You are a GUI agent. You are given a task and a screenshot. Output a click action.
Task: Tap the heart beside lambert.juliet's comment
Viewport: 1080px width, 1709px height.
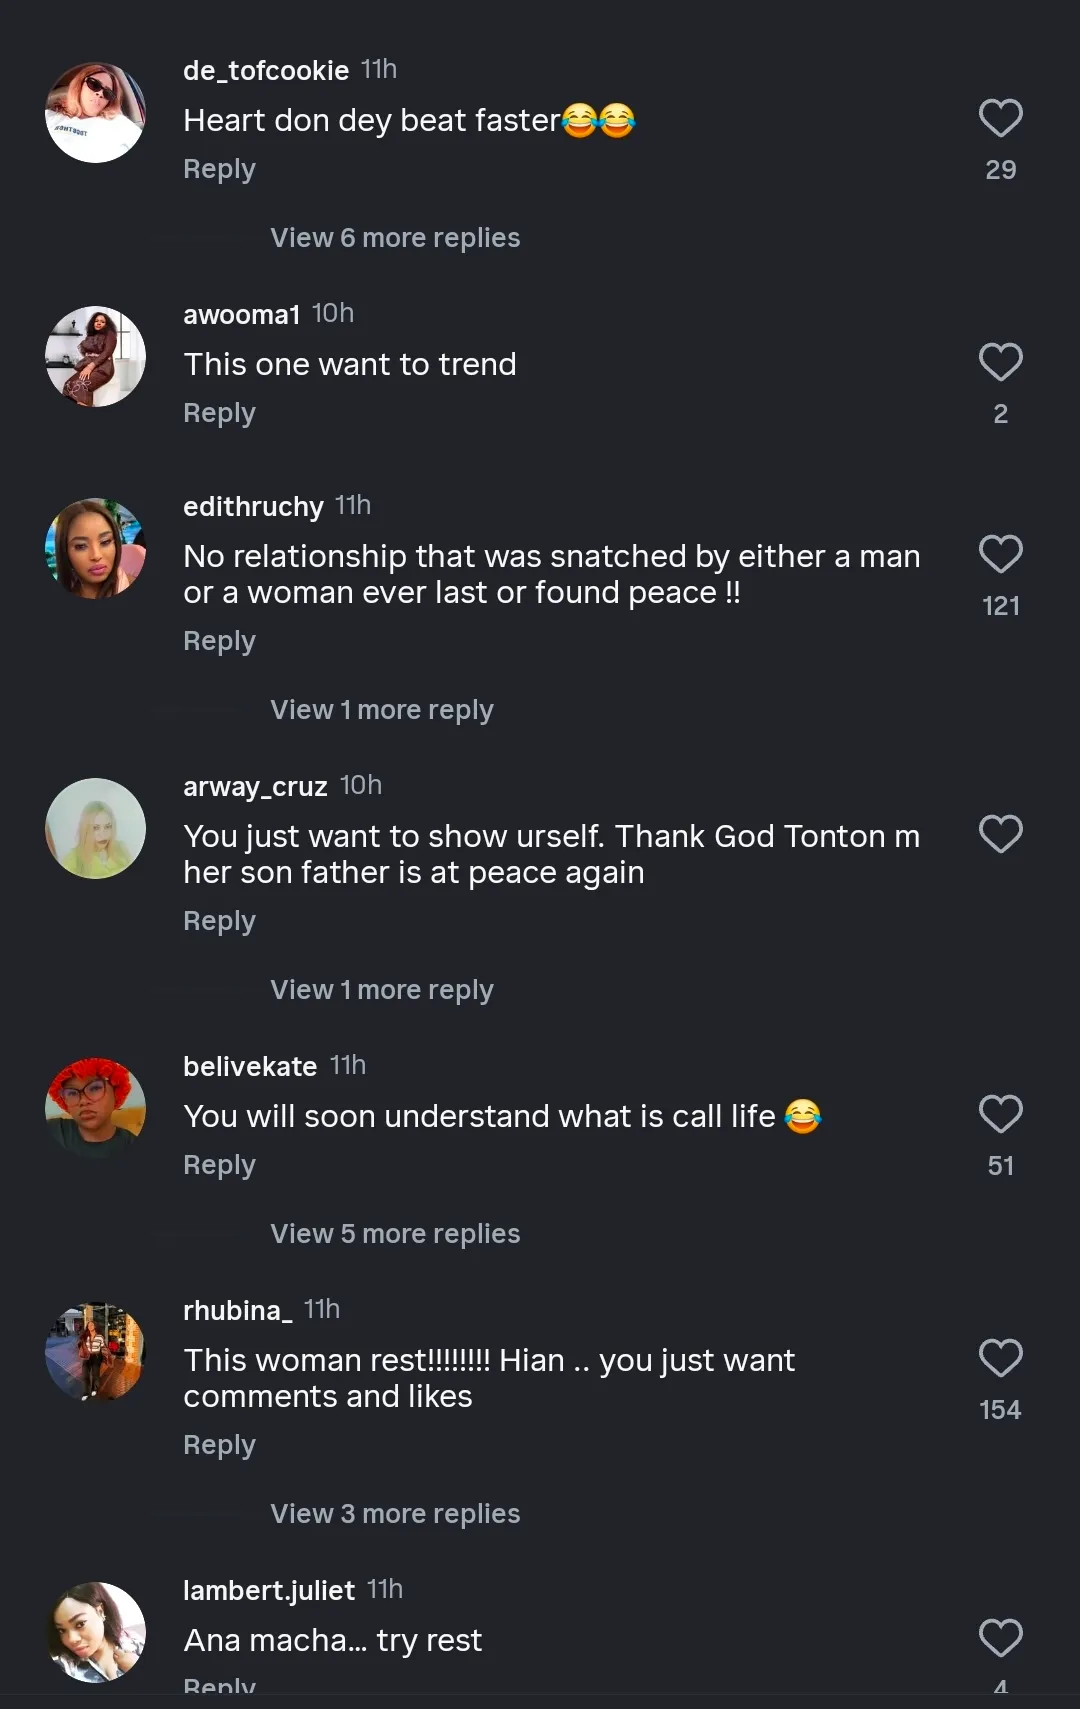(x=1000, y=1638)
